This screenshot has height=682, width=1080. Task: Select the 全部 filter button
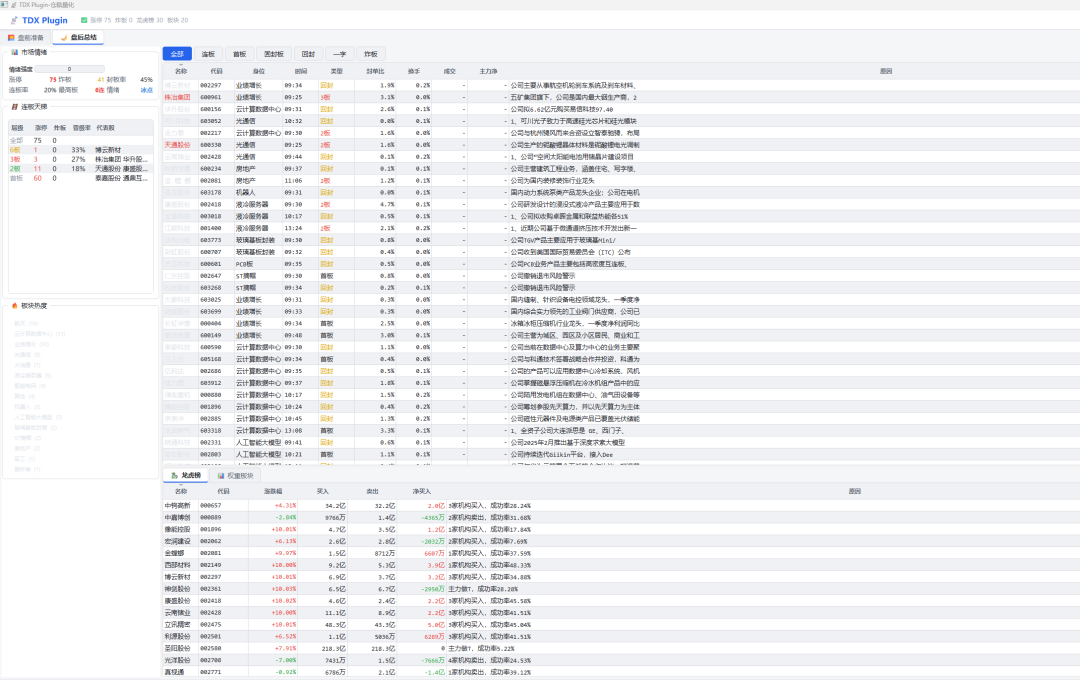177,54
